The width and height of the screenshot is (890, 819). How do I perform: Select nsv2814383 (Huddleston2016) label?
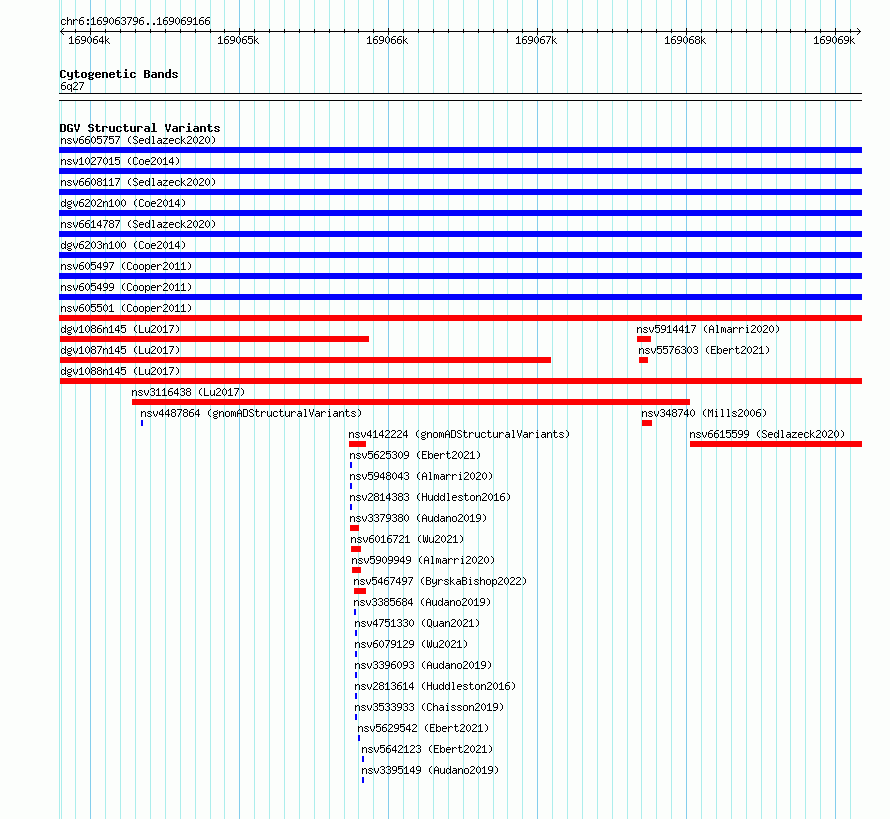(430, 497)
